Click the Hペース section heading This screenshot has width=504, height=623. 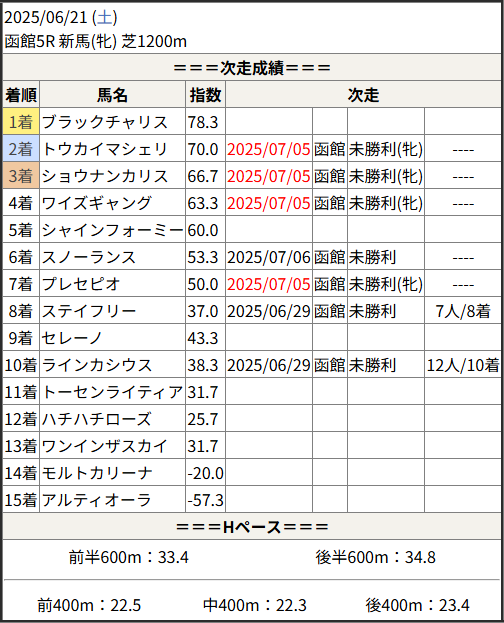tap(252, 527)
